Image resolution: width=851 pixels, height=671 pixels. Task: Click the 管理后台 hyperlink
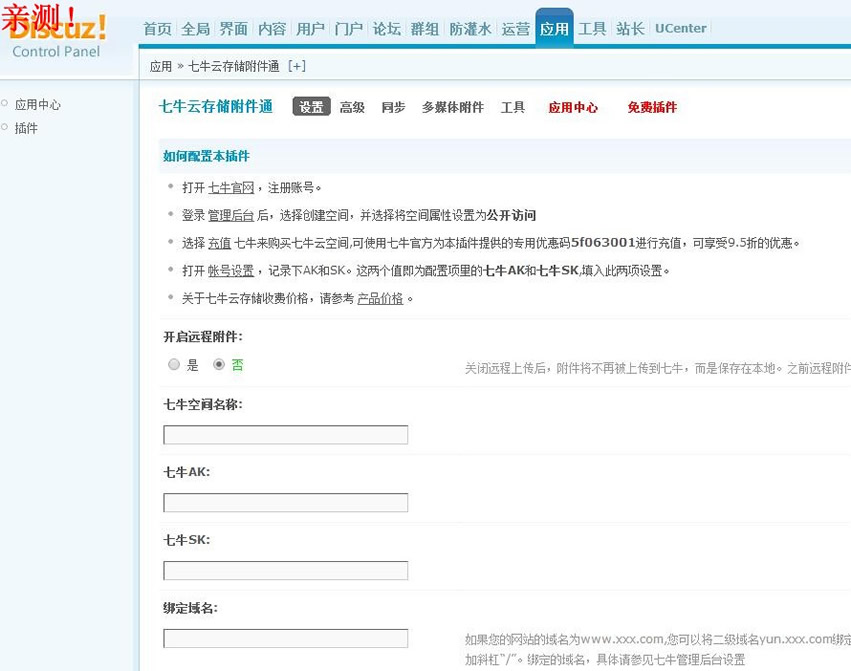tap(231, 215)
